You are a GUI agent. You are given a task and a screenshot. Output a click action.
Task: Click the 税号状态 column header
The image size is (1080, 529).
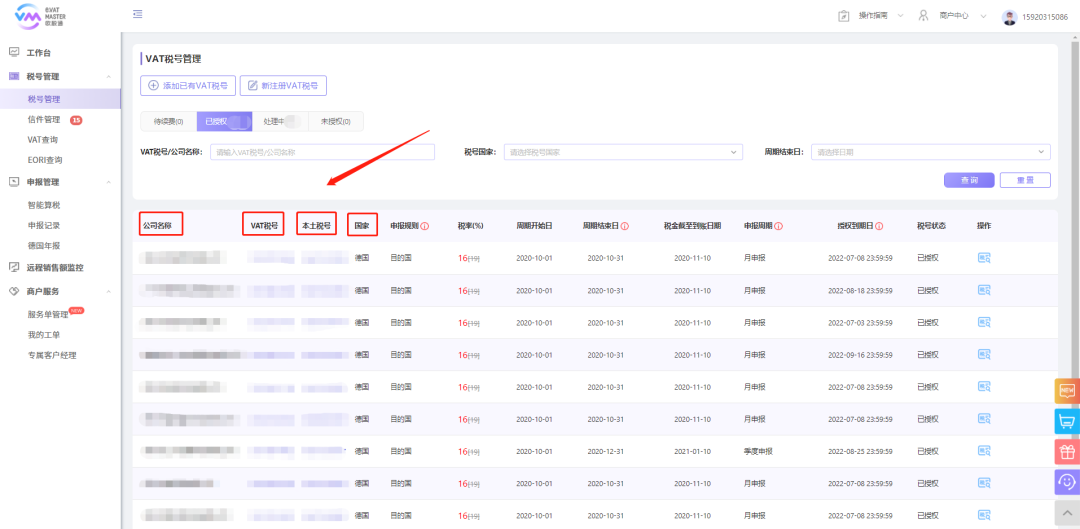click(931, 226)
